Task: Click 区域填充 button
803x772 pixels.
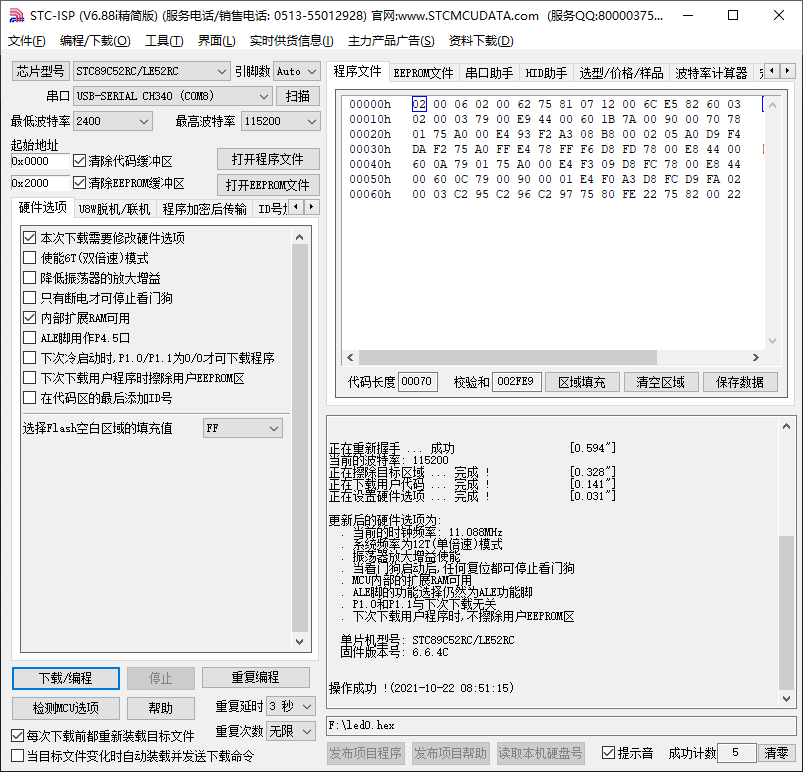Action: (x=582, y=382)
